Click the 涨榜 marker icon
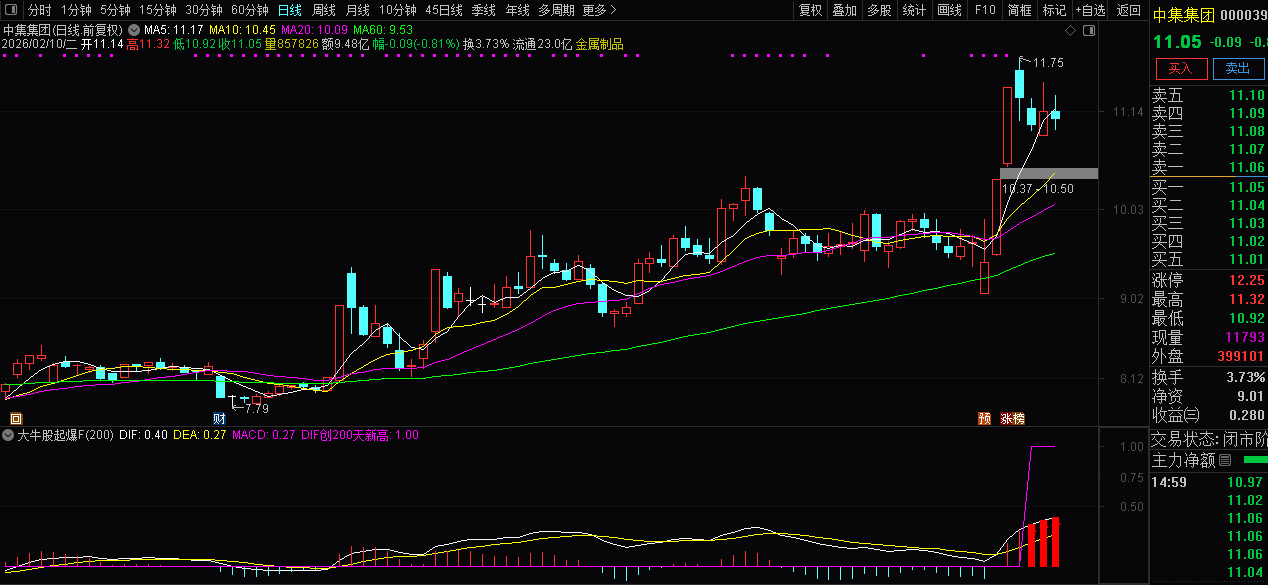This screenshot has height=585, width=1268. click(x=1012, y=418)
